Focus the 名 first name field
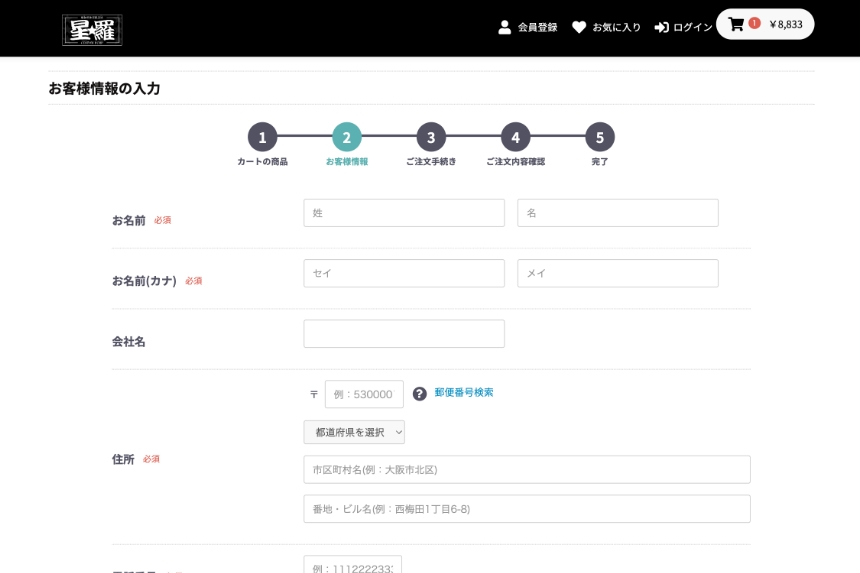This screenshot has width=860, height=573. (x=617, y=213)
